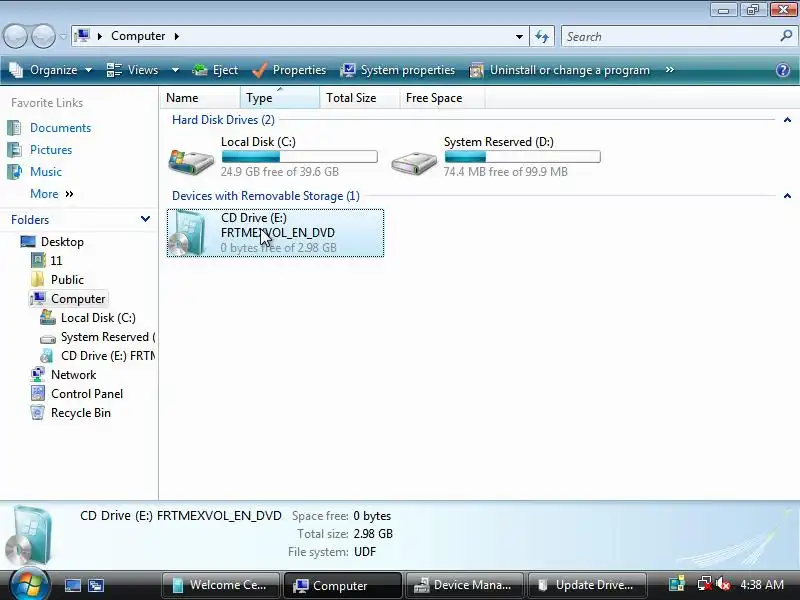Open the Views dropdown arrow
The width and height of the screenshot is (800, 600).
point(175,70)
